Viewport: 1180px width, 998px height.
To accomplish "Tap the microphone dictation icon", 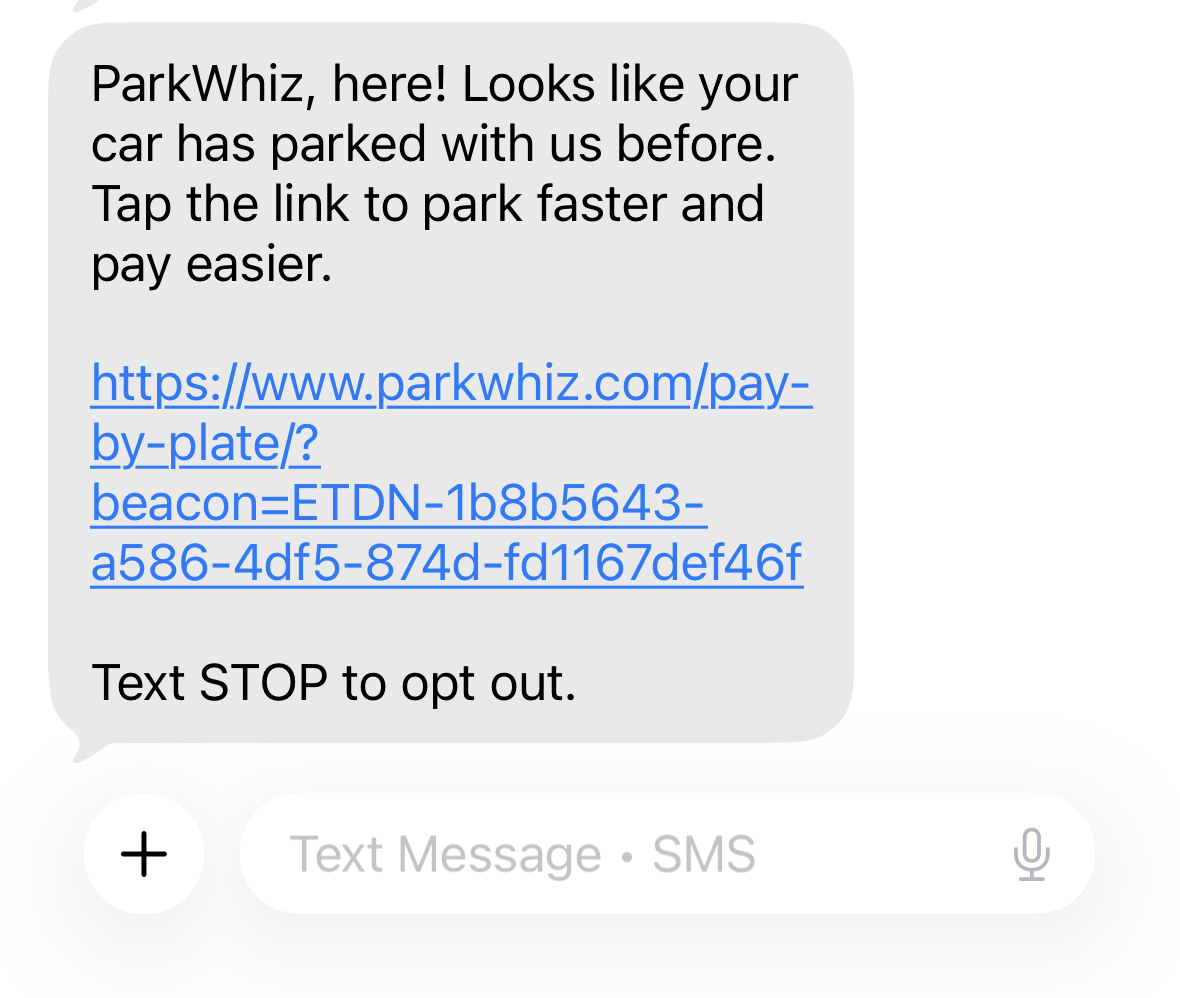I will tap(1031, 854).
